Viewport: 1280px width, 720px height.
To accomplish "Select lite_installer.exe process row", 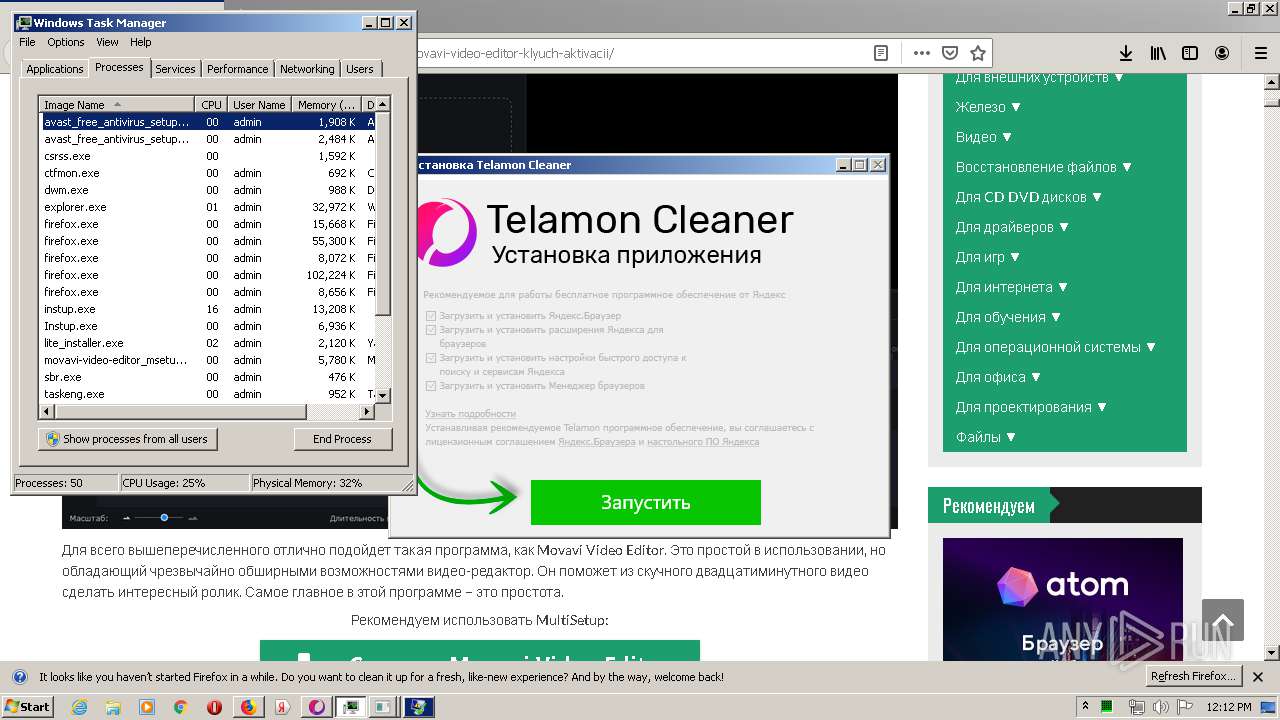I will [x=208, y=343].
